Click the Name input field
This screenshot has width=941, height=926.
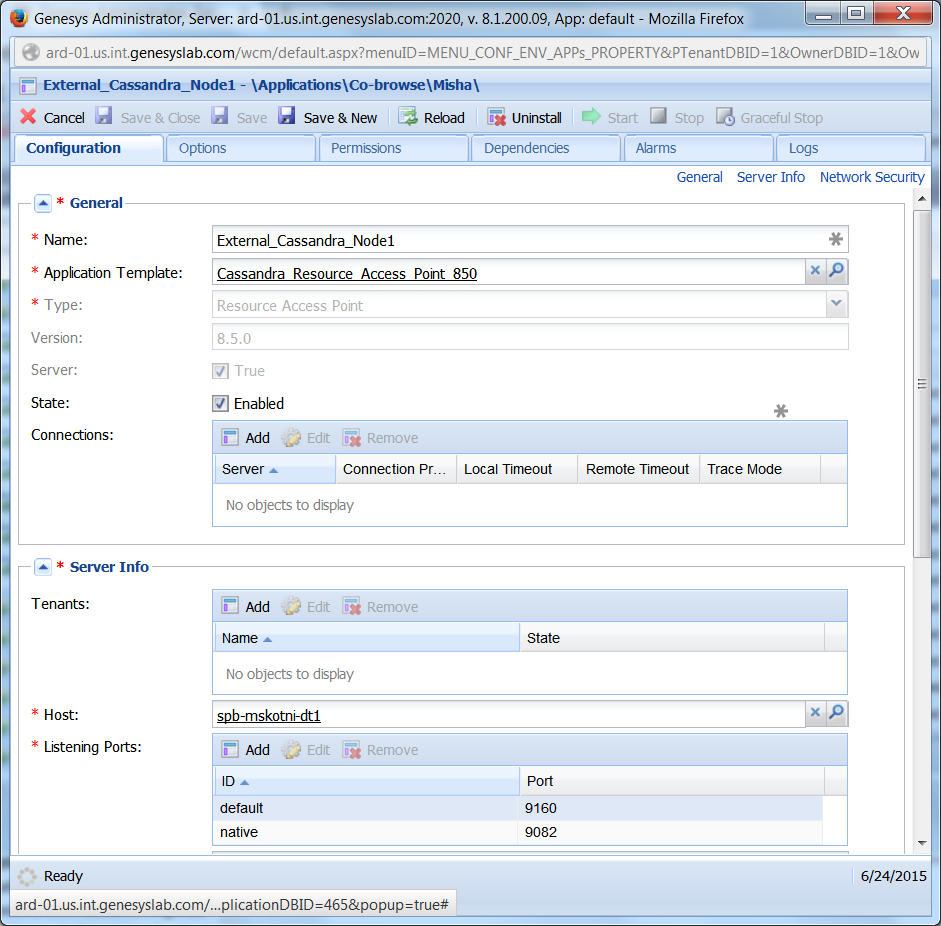click(530, 240)
